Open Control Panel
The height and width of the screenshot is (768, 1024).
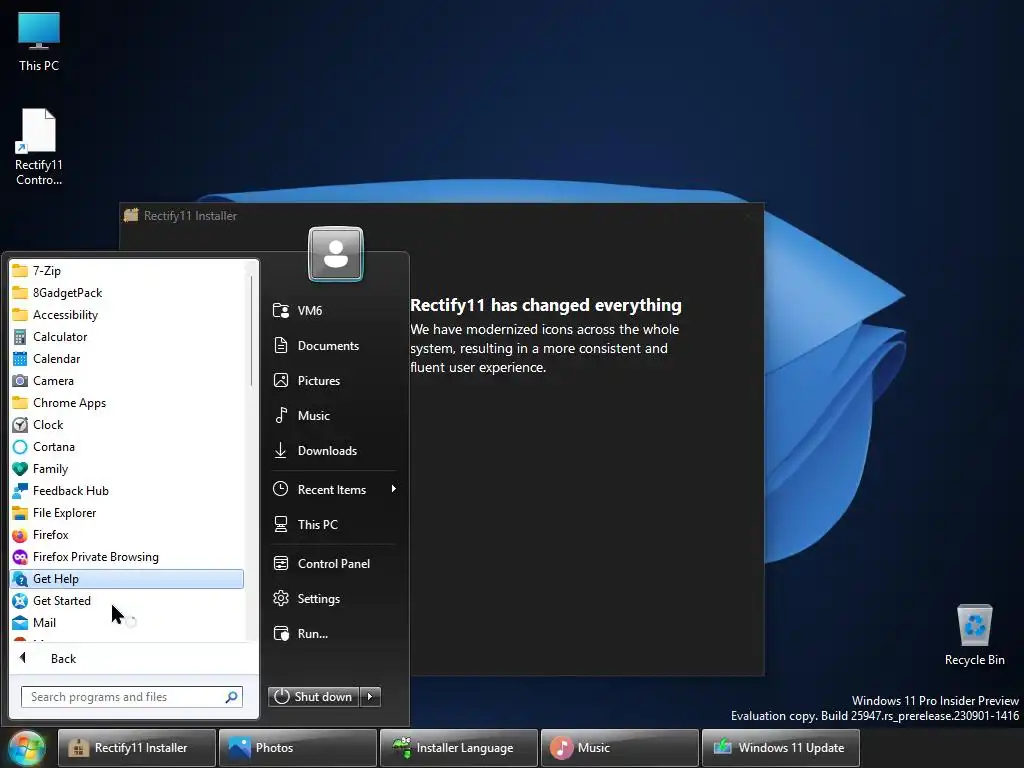334,564
